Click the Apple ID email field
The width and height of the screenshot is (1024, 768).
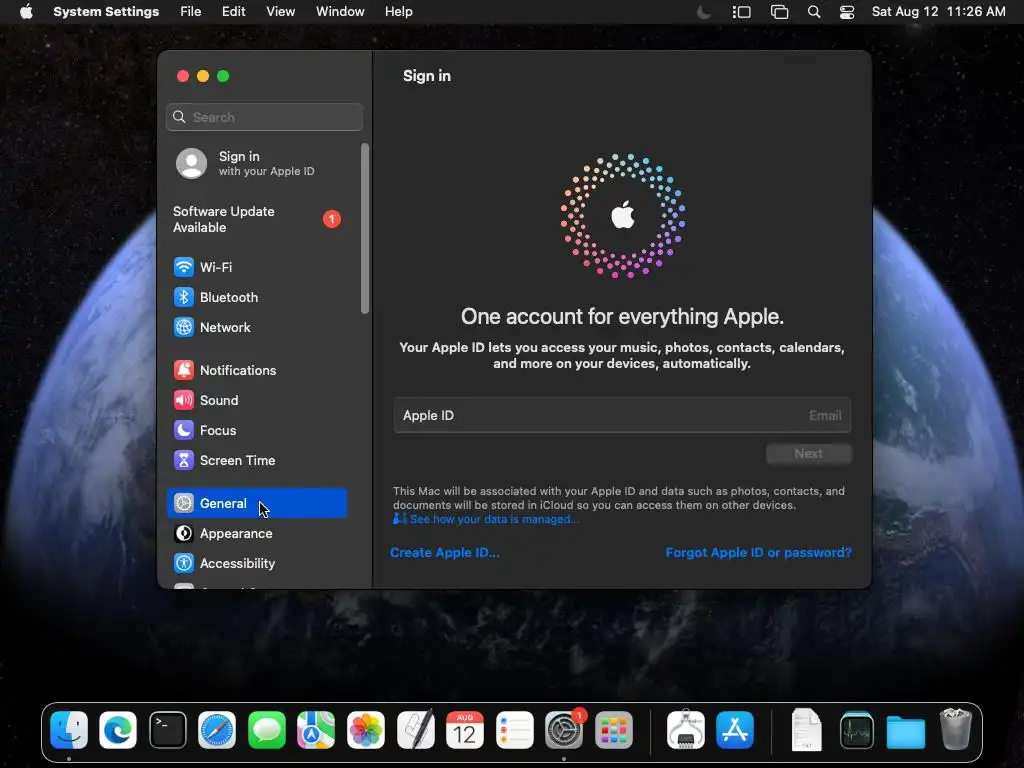click(x=622, y=415)
